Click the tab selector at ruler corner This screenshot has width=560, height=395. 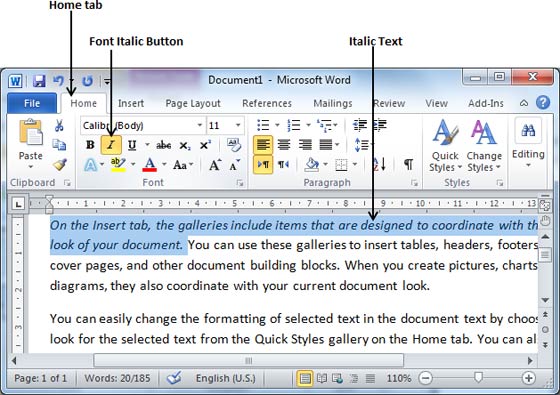tap(18, 204)
